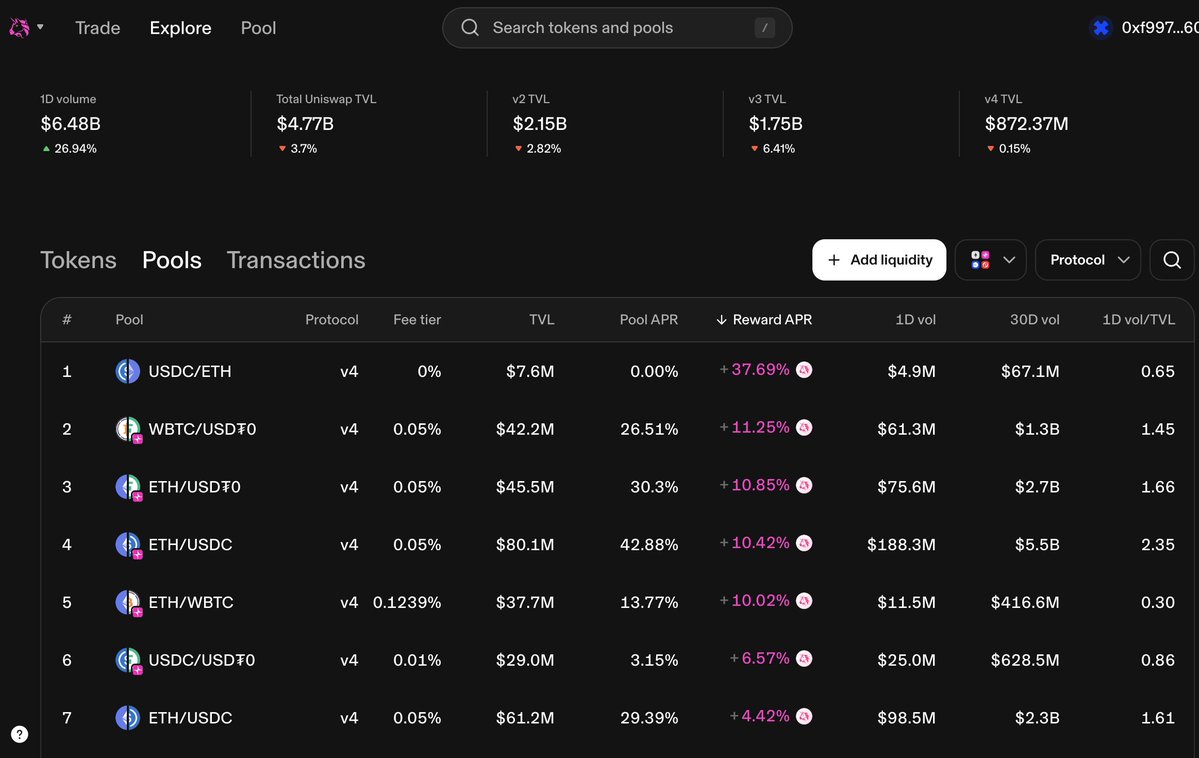Click the magnifier icon in the top search bar
The height and width of the screenshot is (758, 1199).
click(470, 28)
